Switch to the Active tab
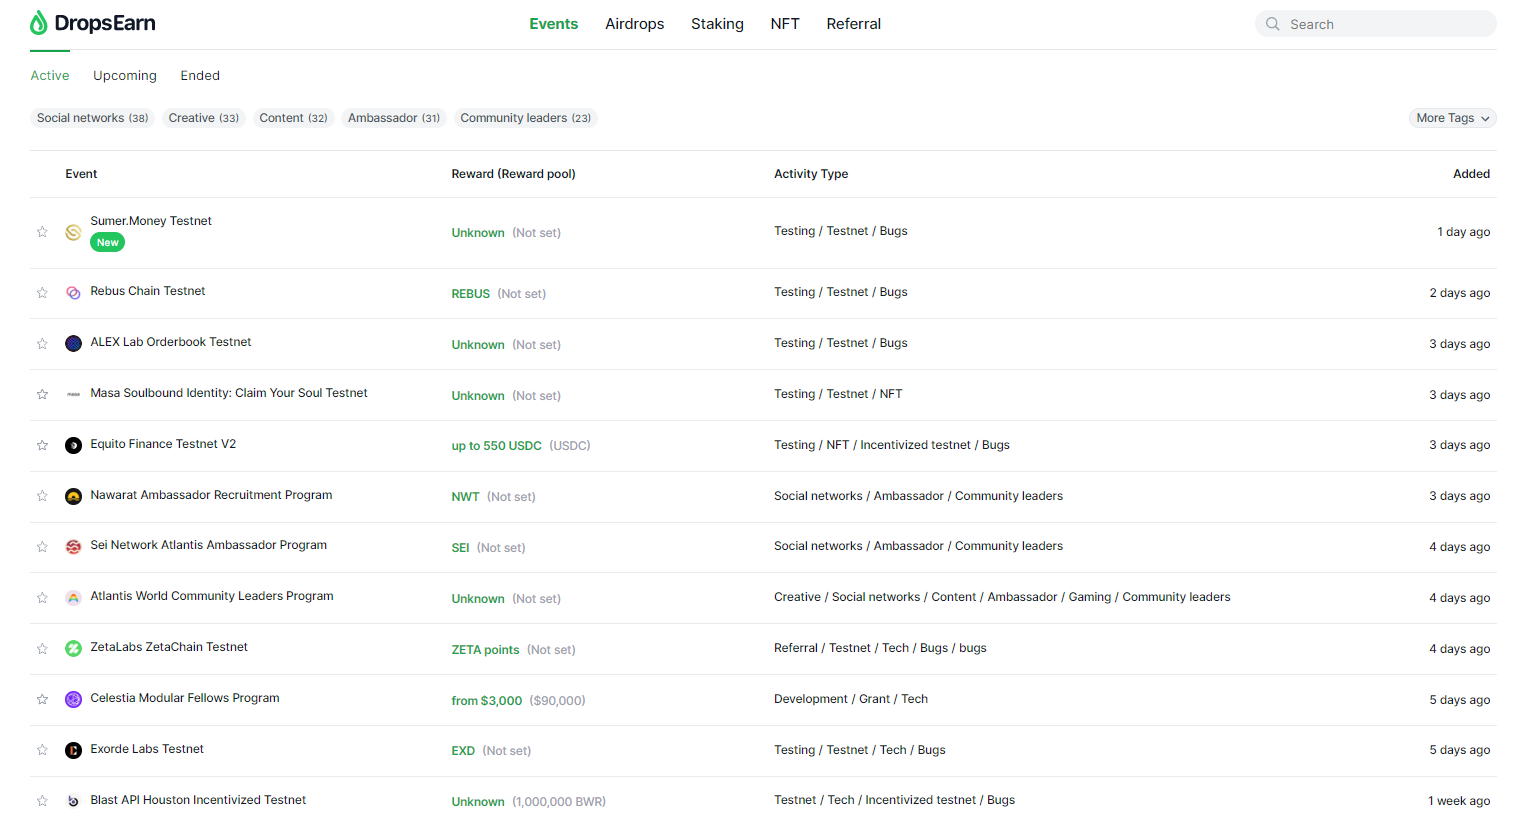 coord(50,76)
